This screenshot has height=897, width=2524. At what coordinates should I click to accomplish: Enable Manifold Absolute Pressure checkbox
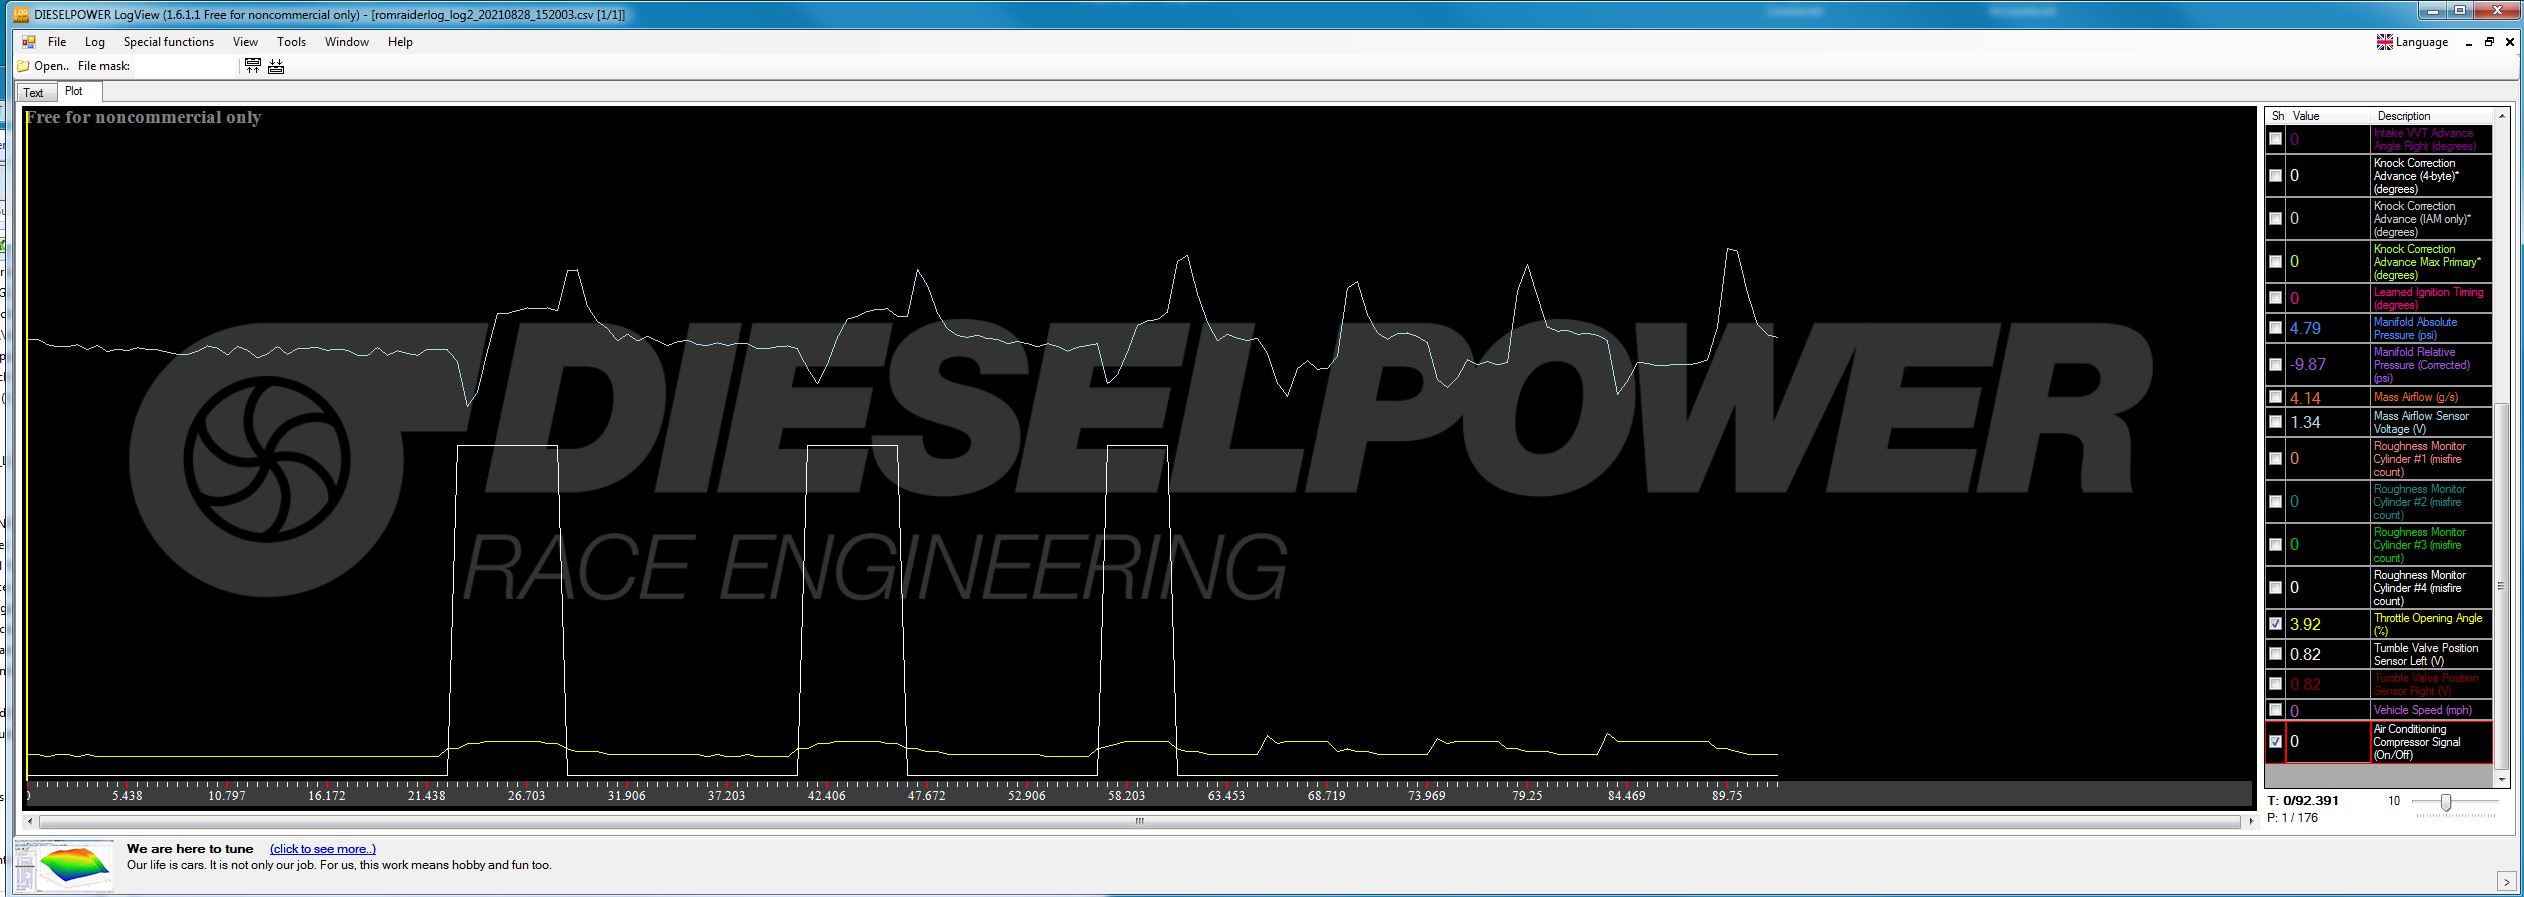2275,328
